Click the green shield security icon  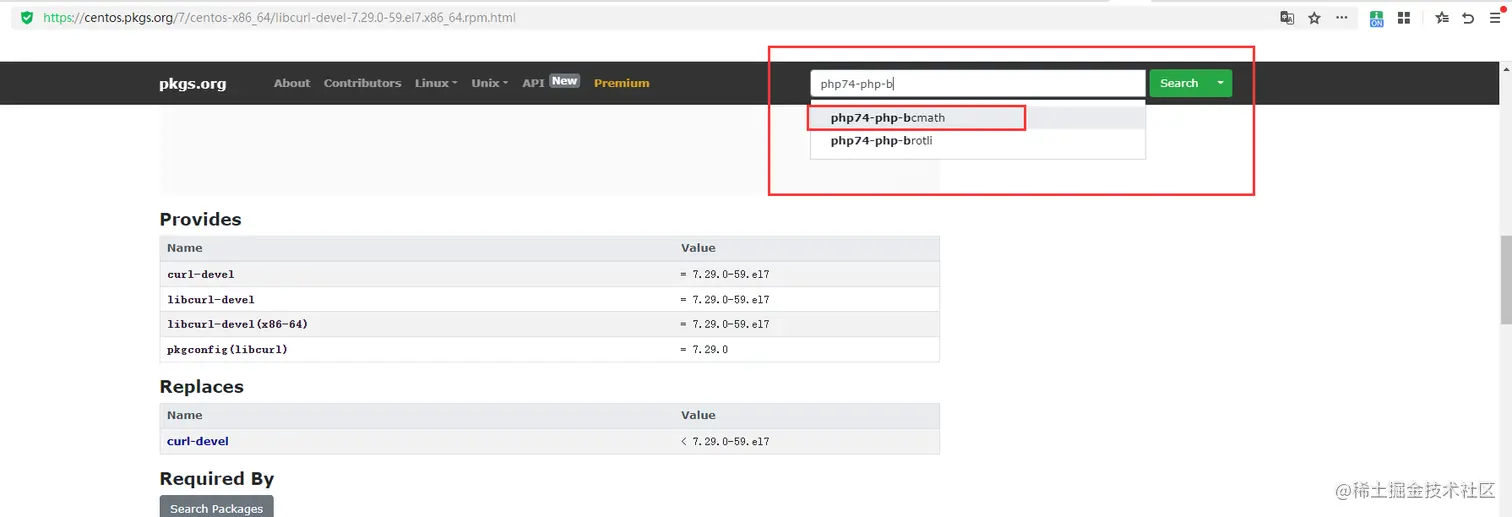[x=26, y=18]
